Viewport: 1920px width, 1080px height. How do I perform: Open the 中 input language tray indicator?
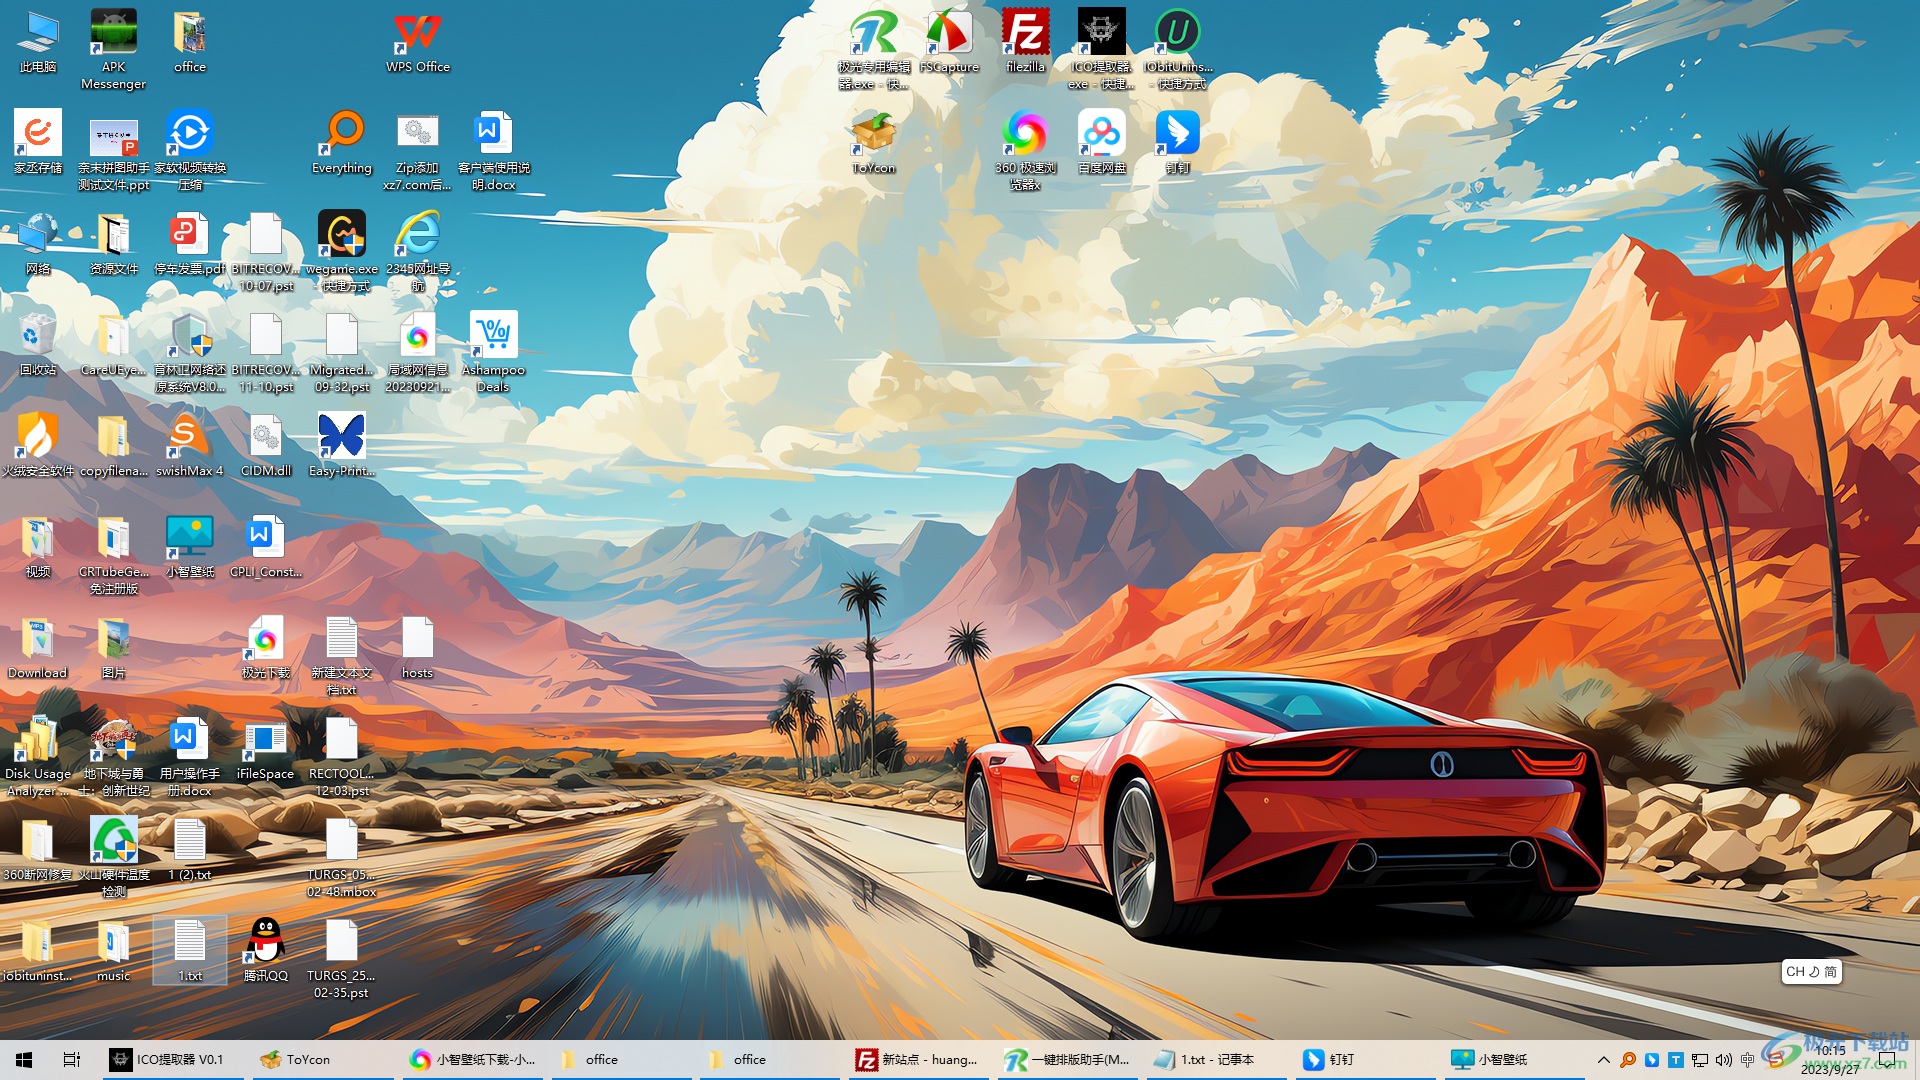click(x=1747, y=1060)
